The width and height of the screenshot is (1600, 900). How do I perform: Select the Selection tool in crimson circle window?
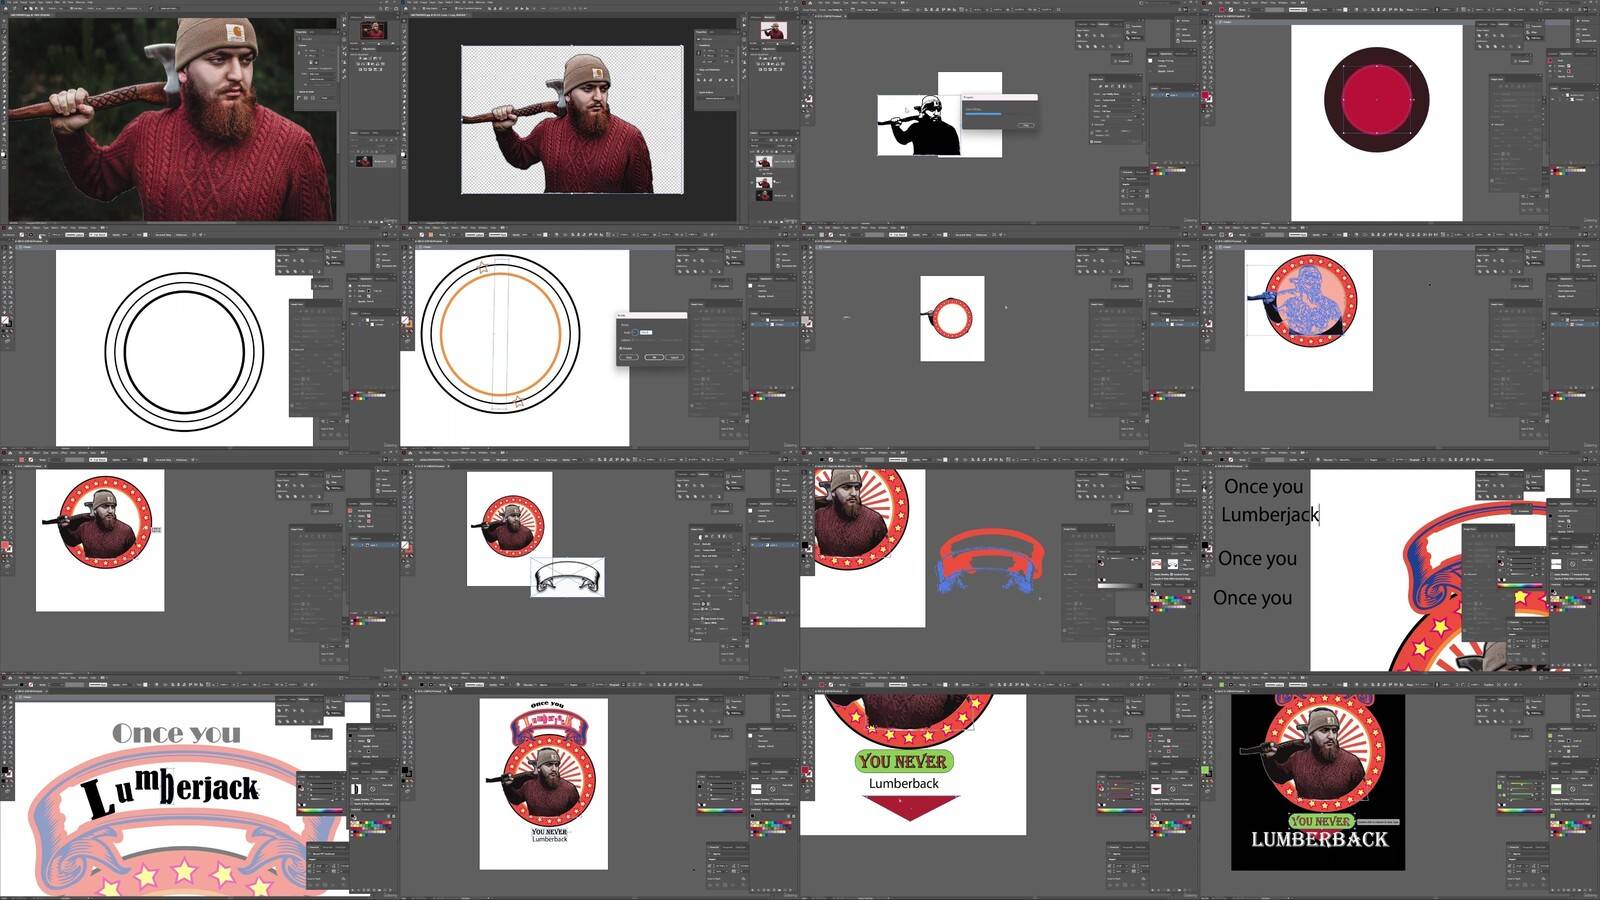pyautogui.click(x=1205, y=24)
